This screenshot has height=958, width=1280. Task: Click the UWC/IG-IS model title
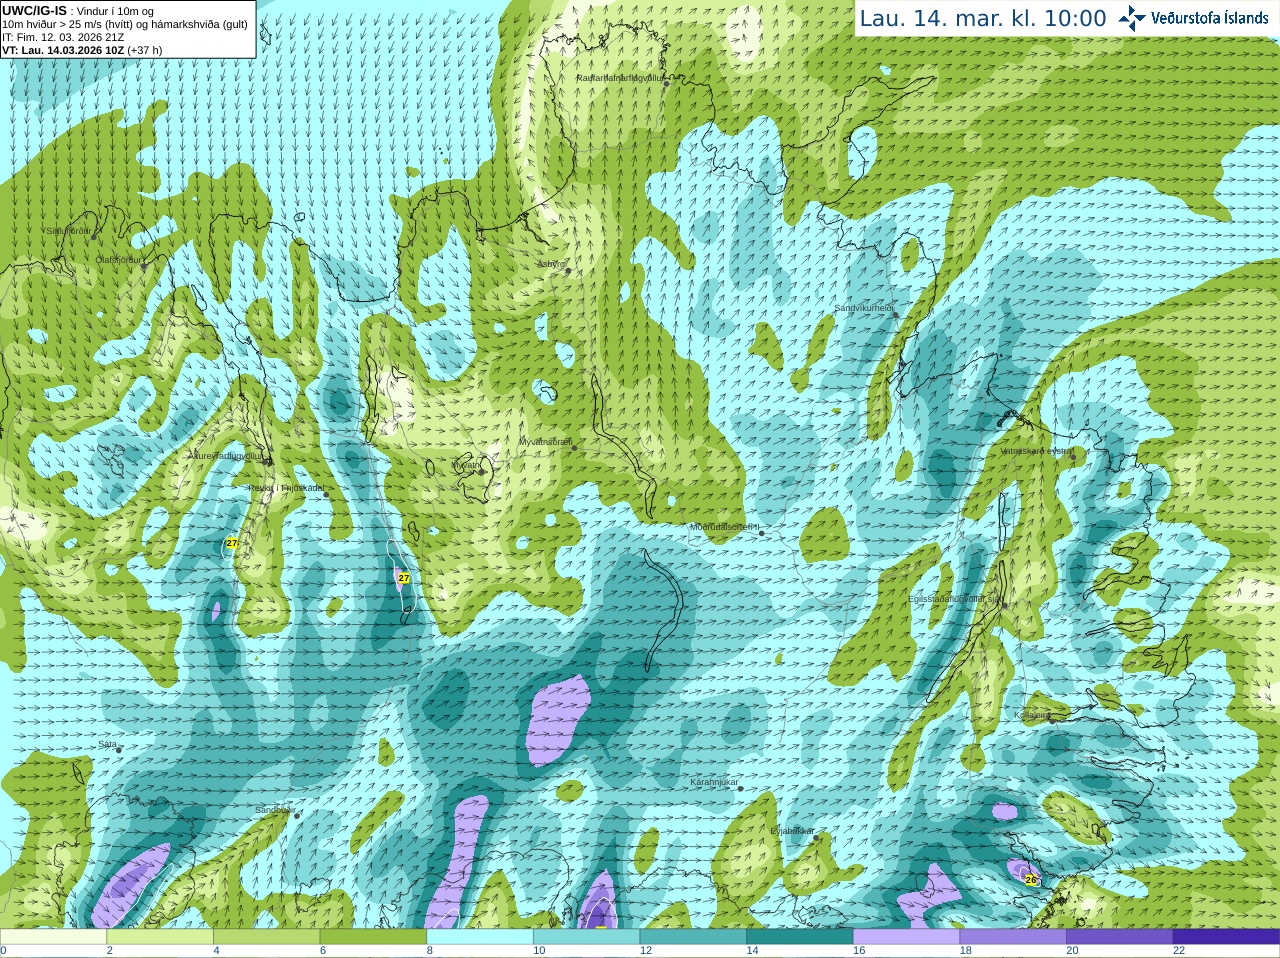click(x=34, y=10)
